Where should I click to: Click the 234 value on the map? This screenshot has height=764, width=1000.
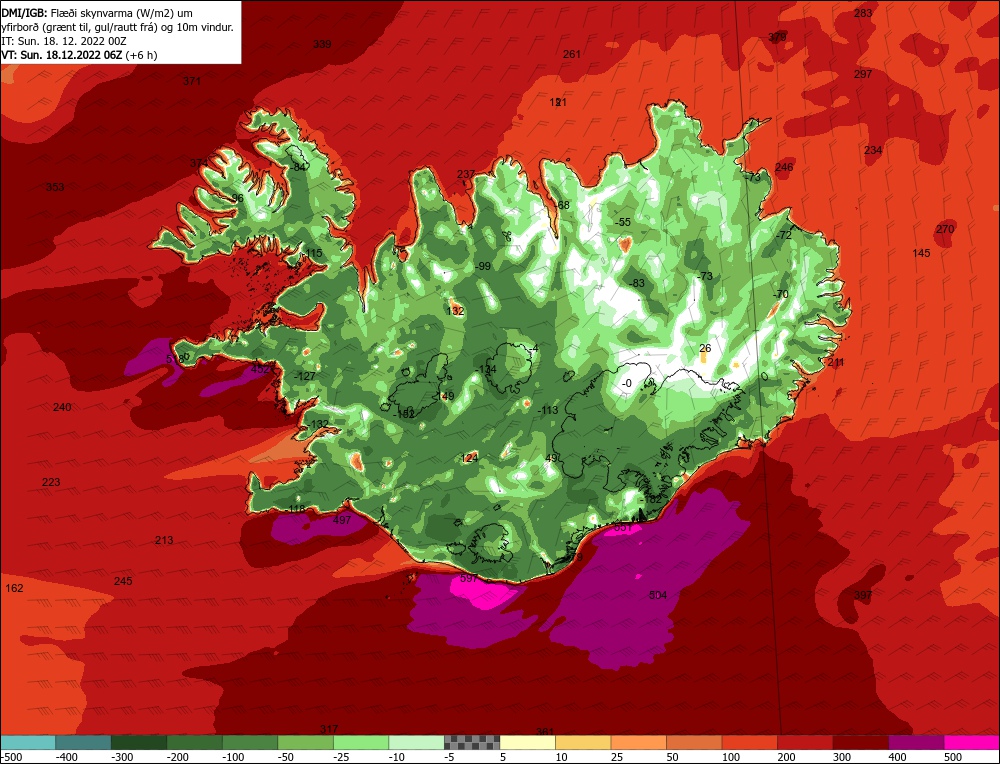[x=873, y=150]
